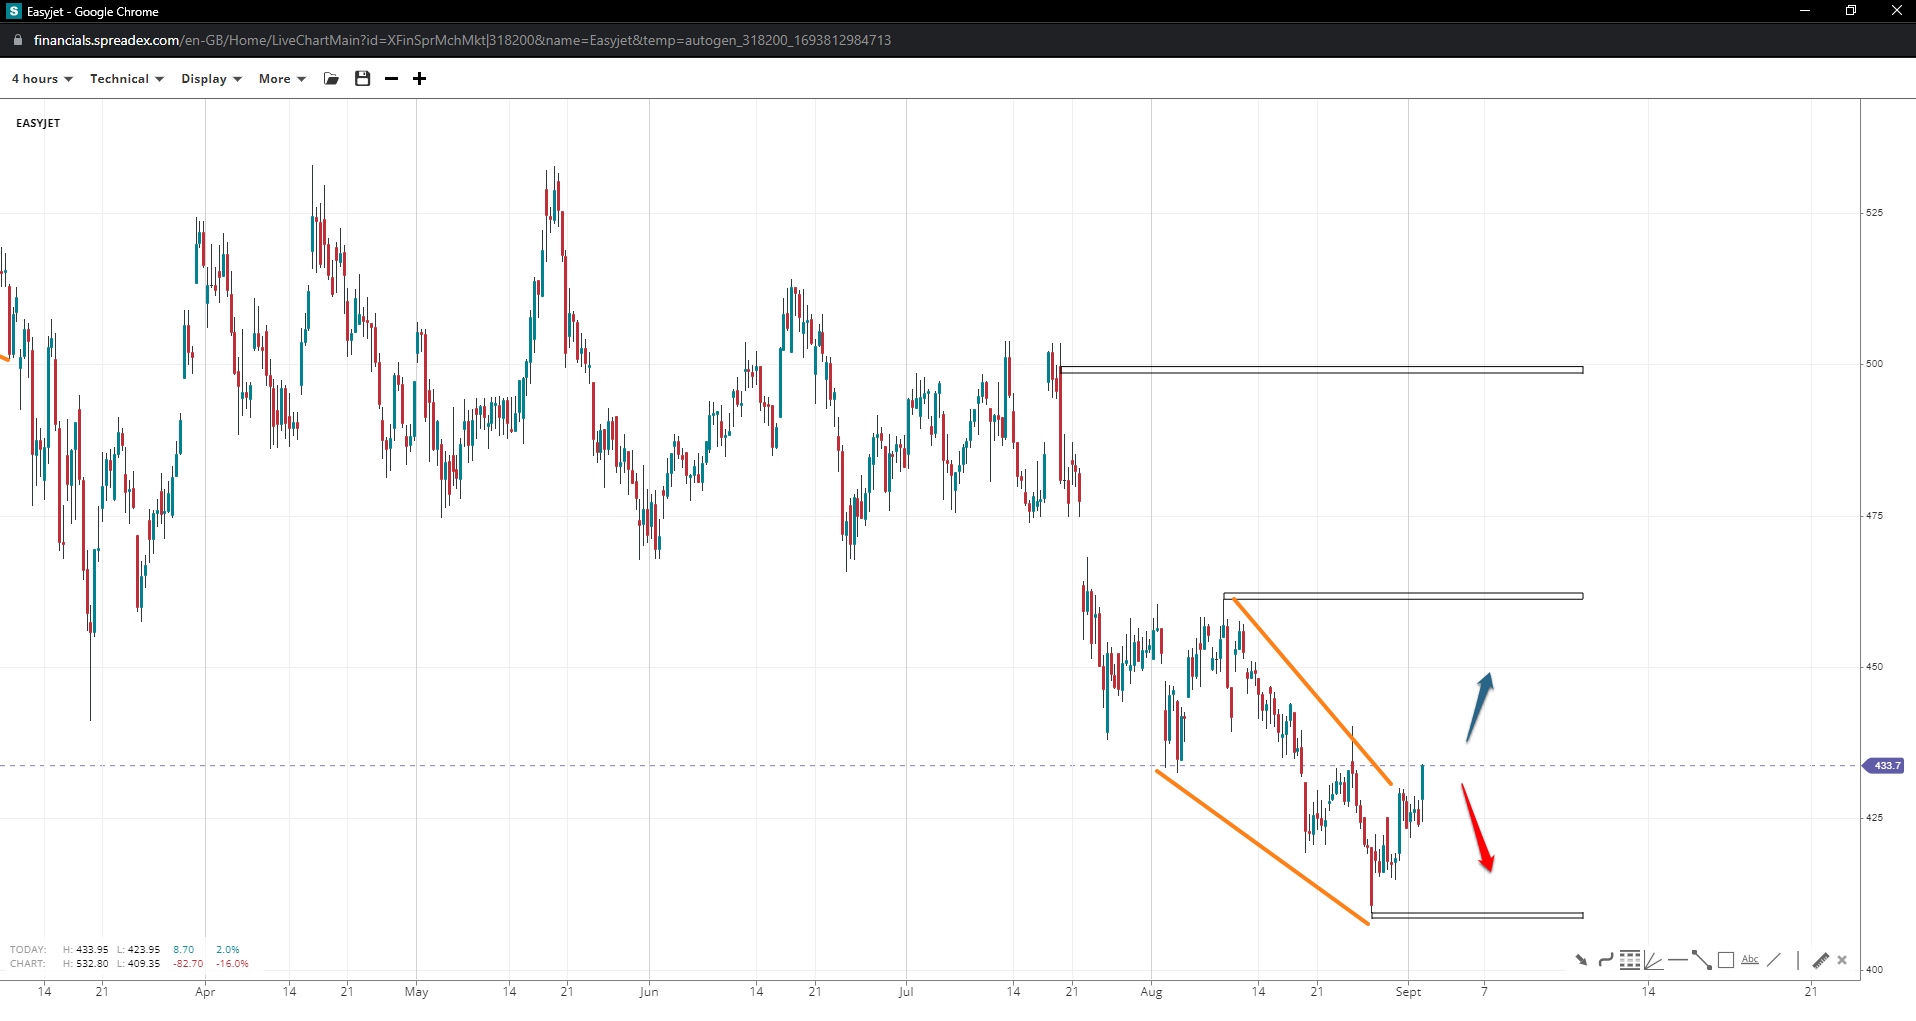Click the open saved chart folder icon
The height and width of the screenshot is (1021, 1916).
332,79
